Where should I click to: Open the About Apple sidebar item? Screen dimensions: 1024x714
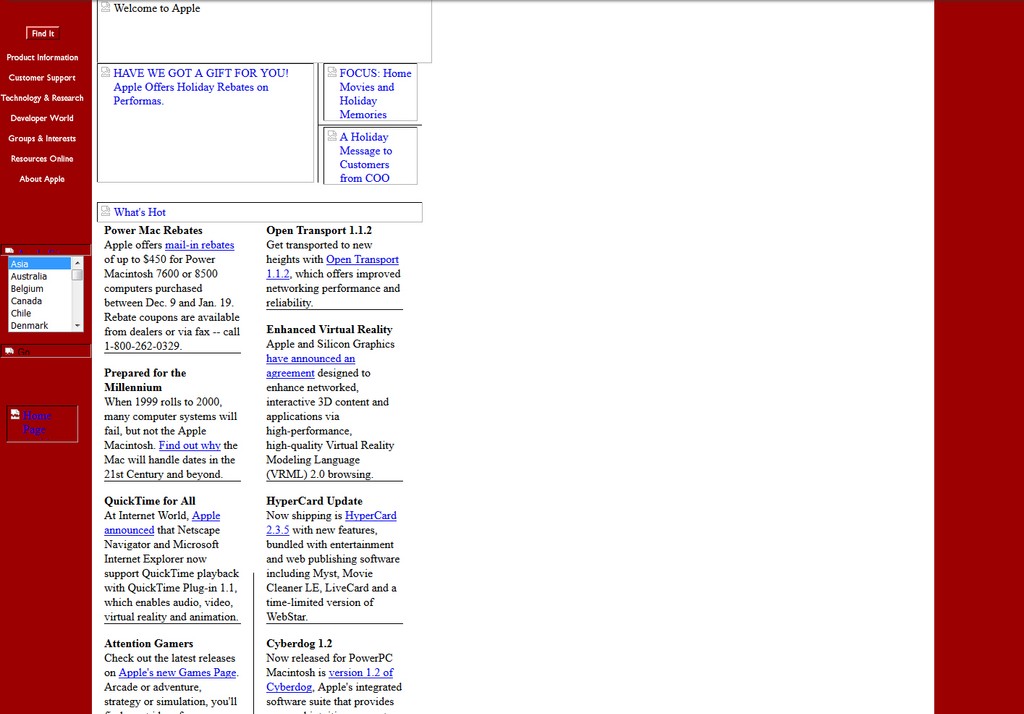click(42, 179)
